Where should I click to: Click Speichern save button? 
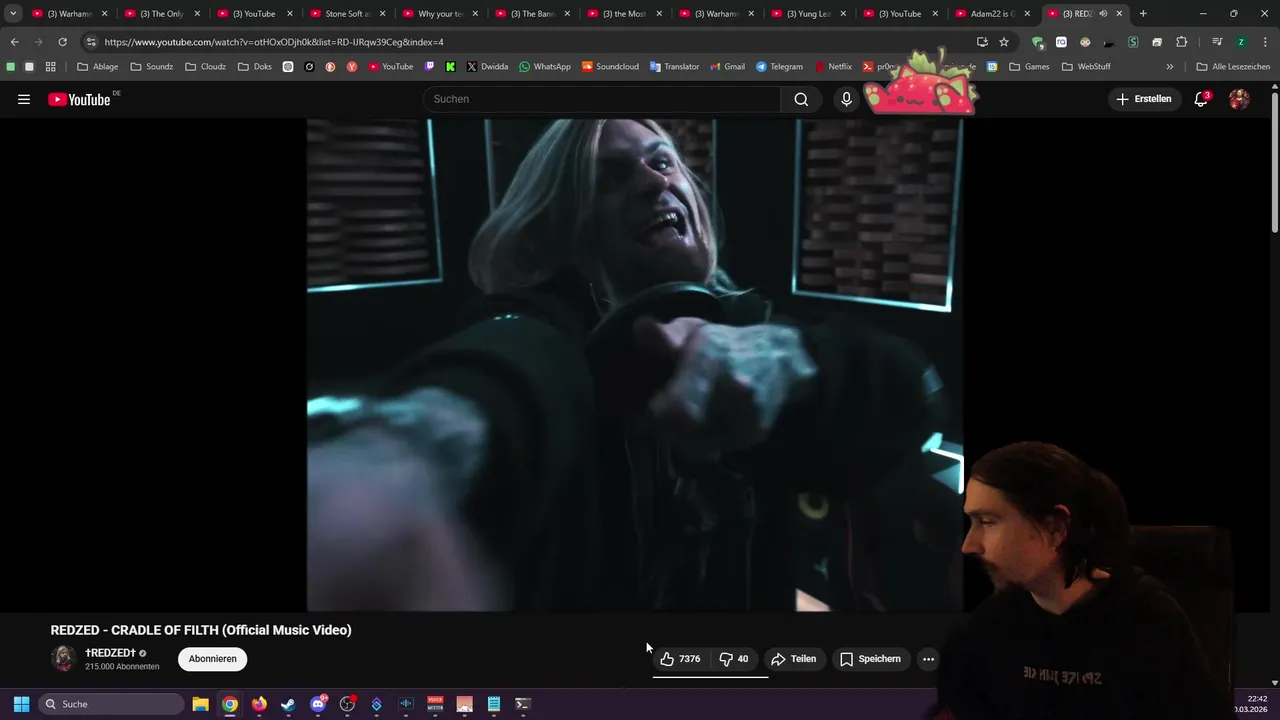871,659
